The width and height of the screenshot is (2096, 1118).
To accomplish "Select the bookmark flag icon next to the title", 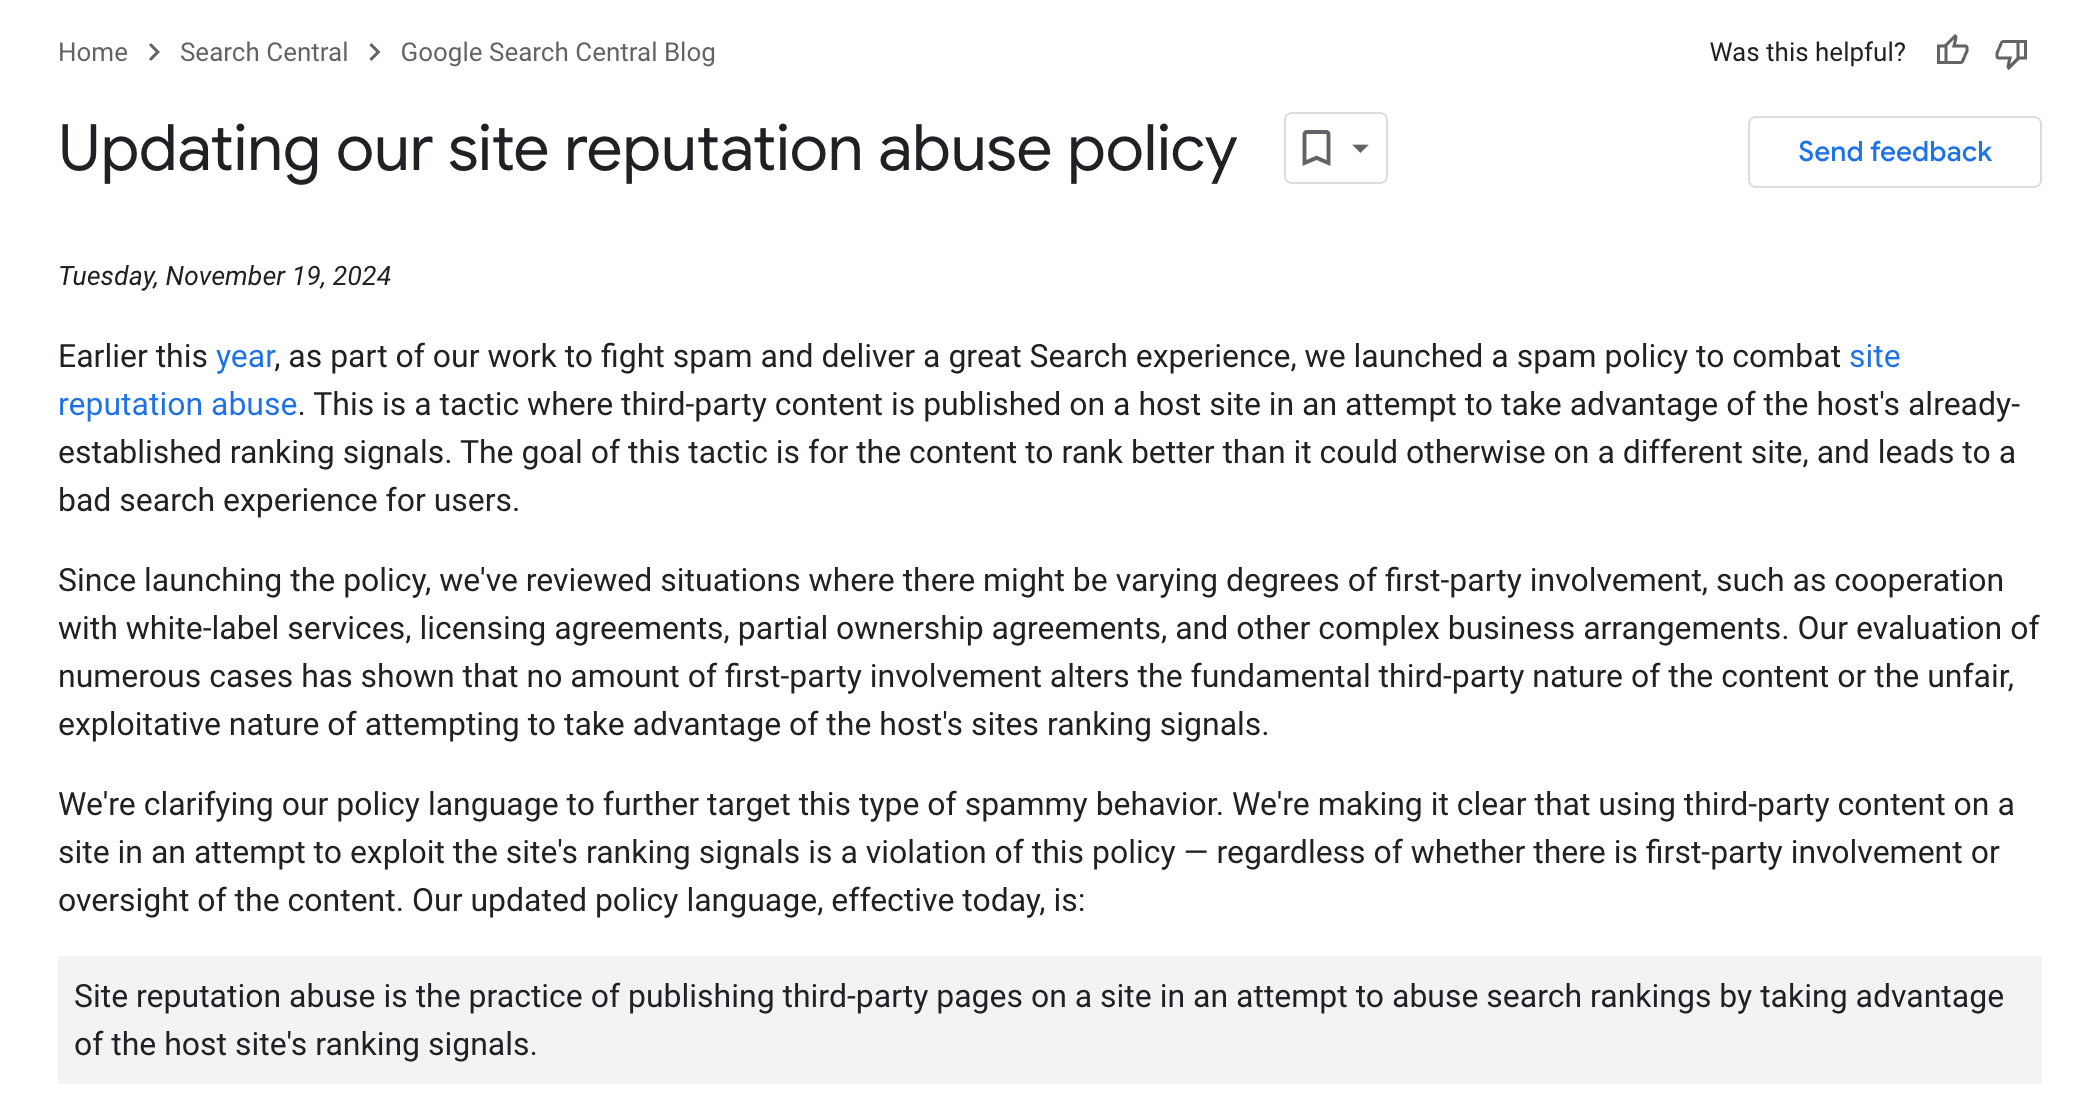I will point(1316,148).
